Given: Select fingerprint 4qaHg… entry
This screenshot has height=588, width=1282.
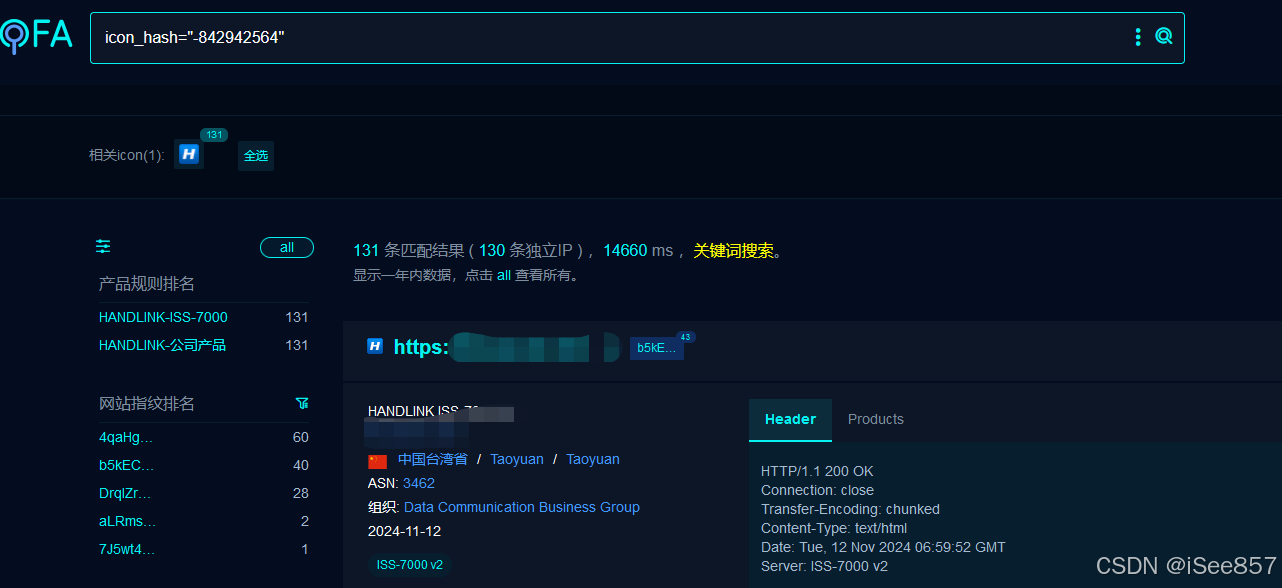Looking at the screenshot, I should point(126,437).
